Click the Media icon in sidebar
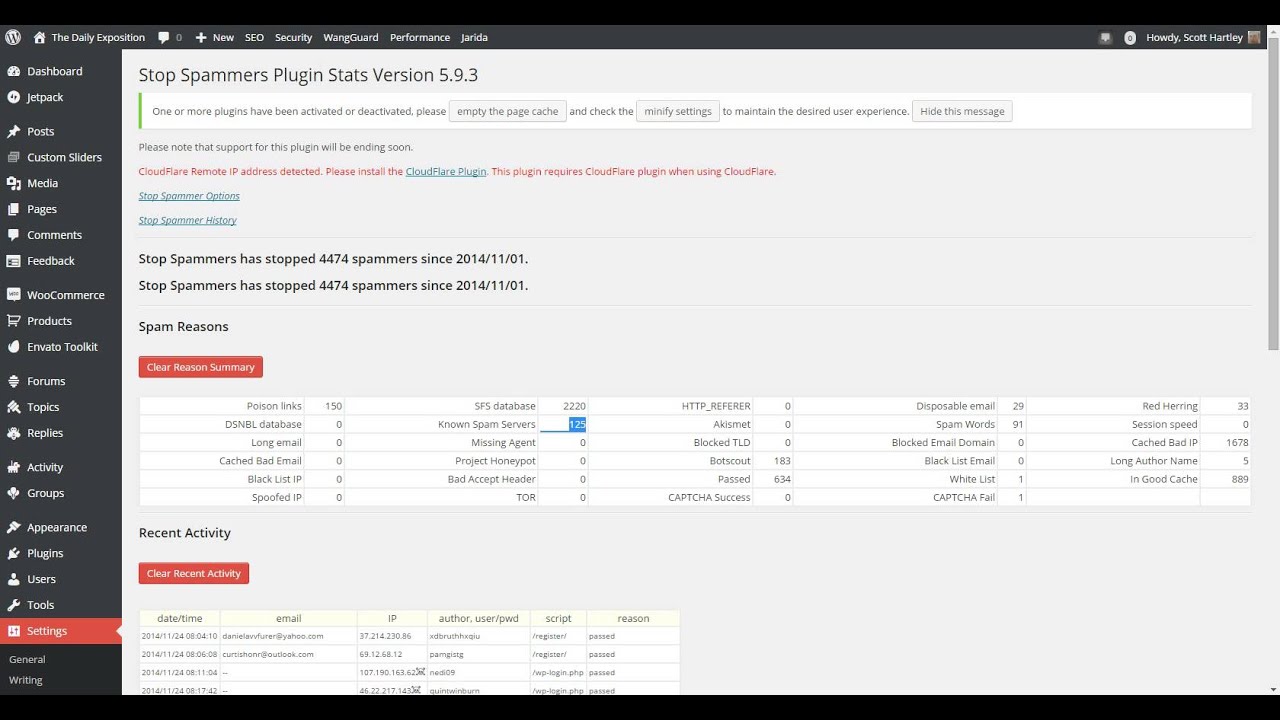The height and width of the screenshot is (720, 1280). point(13,183)
